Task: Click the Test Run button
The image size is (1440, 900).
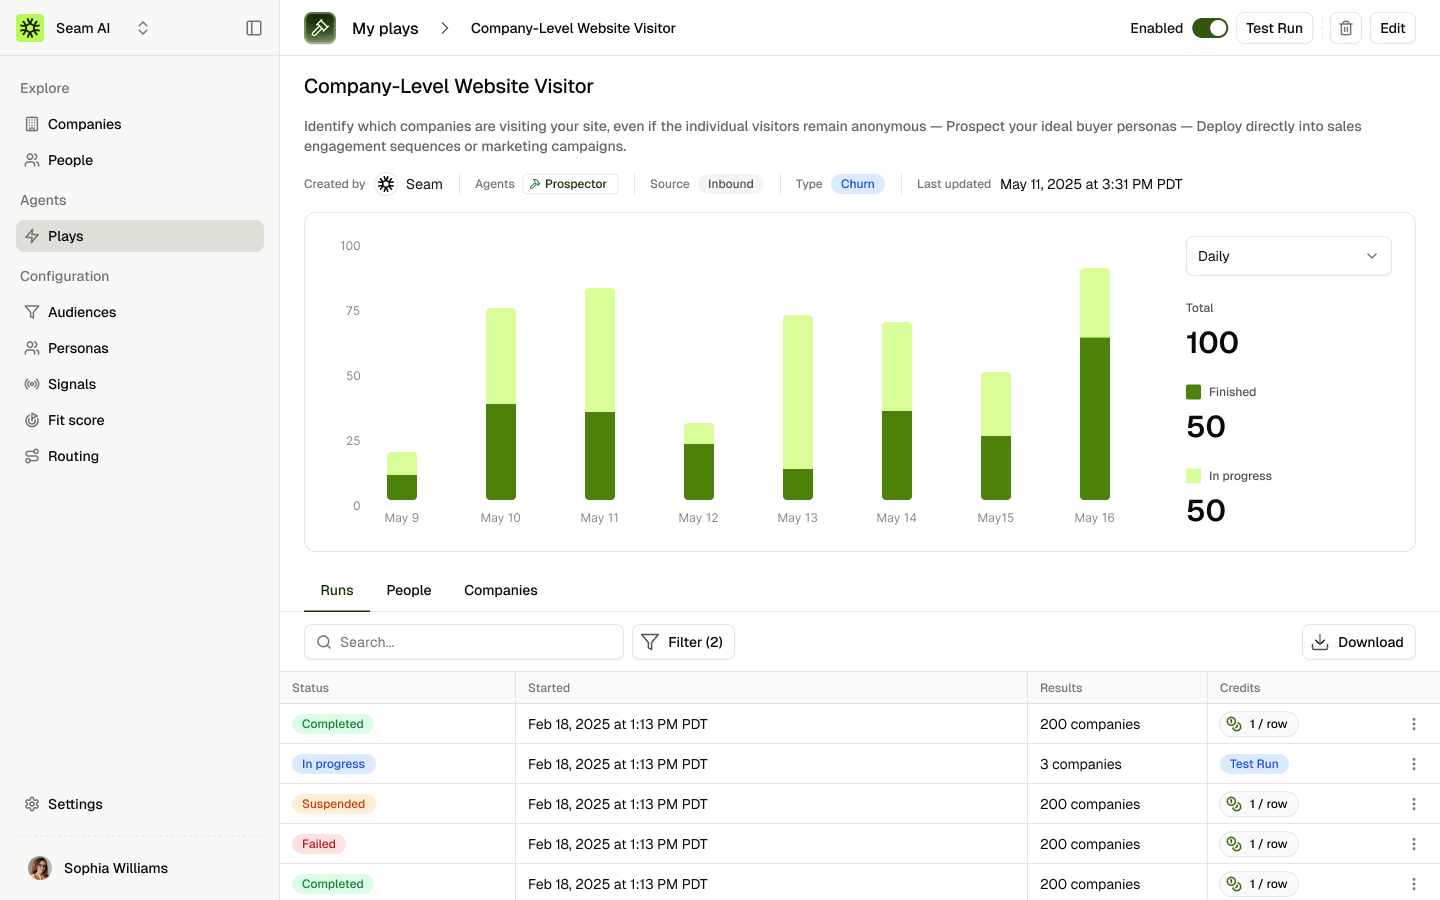Action: click(1274, 28)
